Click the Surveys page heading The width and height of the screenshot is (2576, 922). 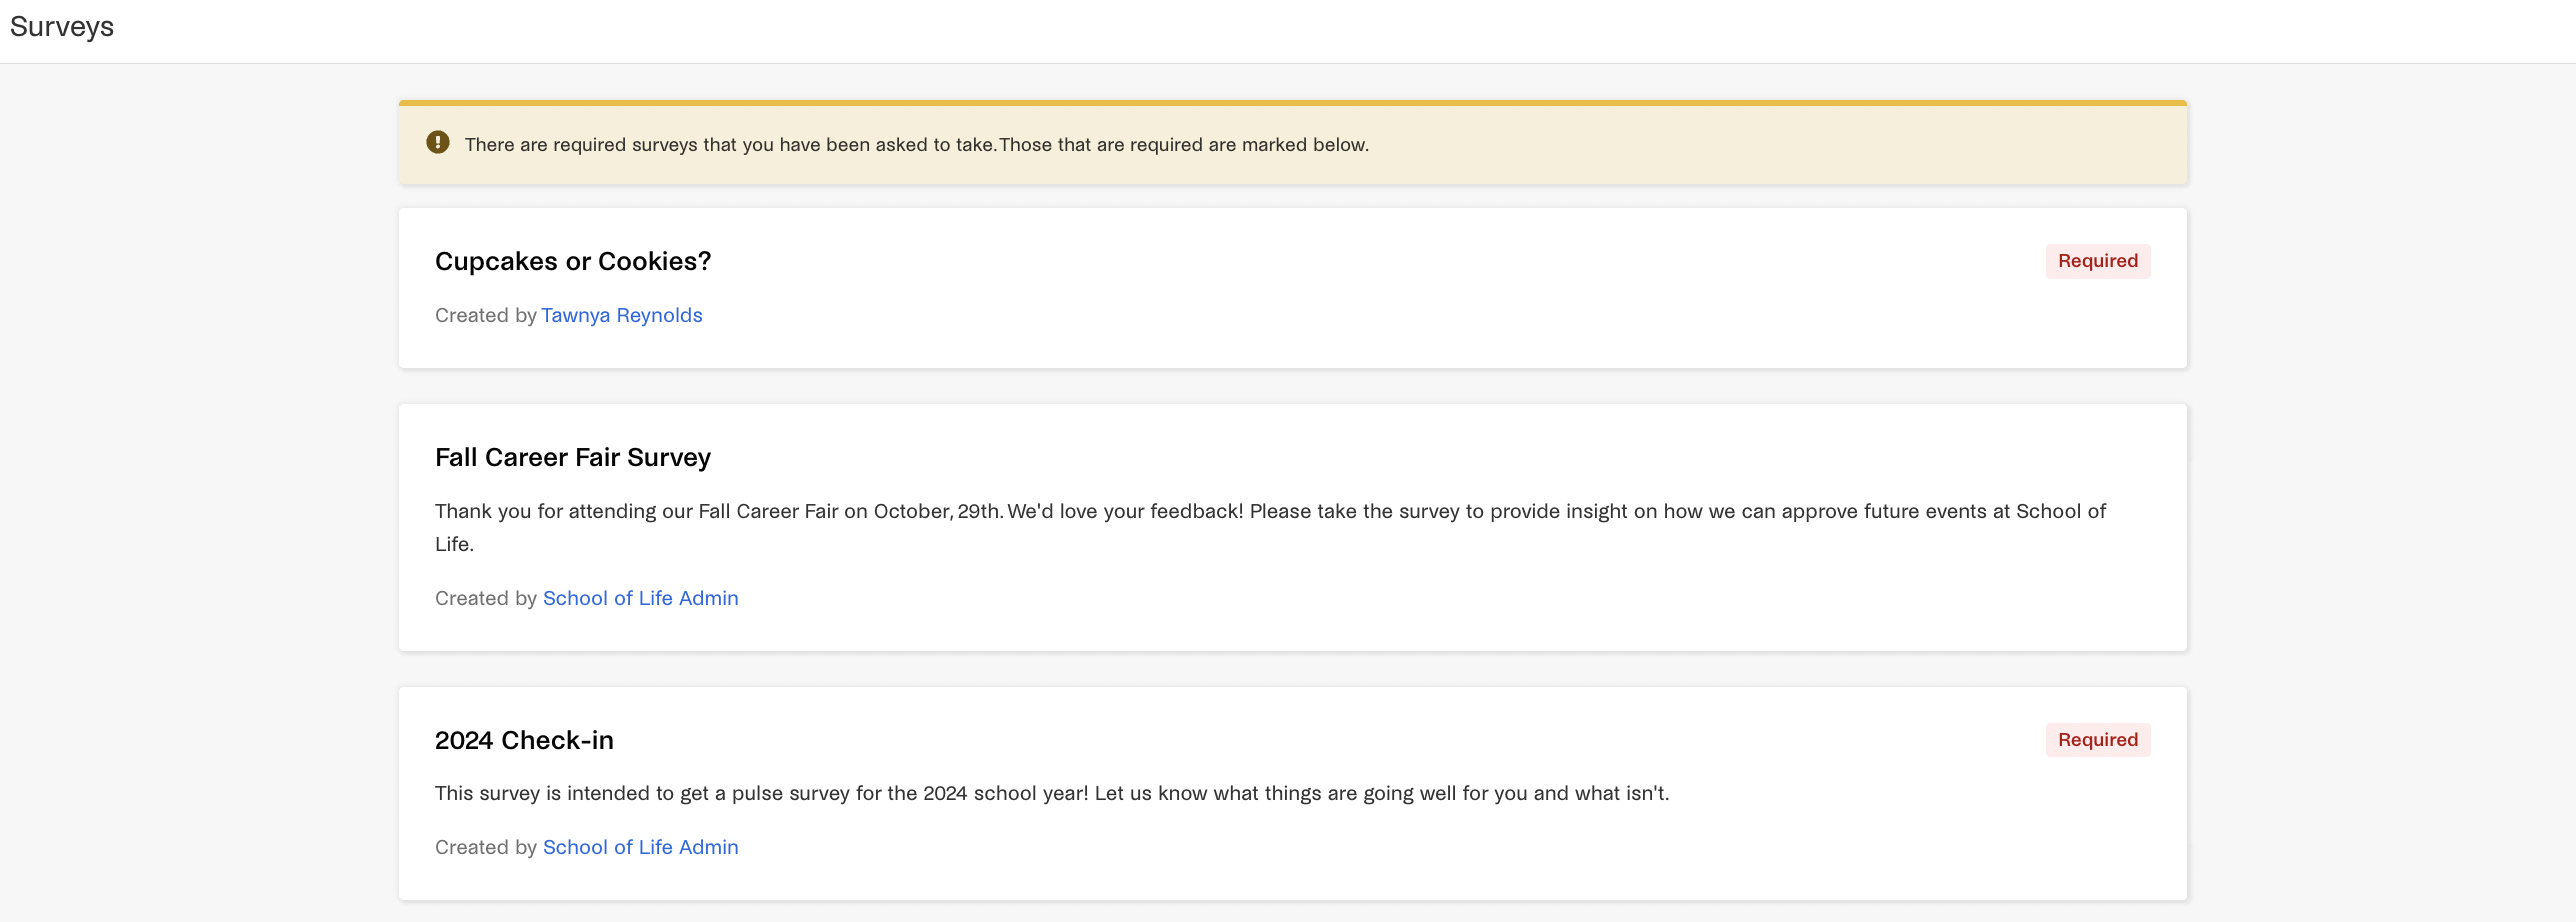coord(62,27)
